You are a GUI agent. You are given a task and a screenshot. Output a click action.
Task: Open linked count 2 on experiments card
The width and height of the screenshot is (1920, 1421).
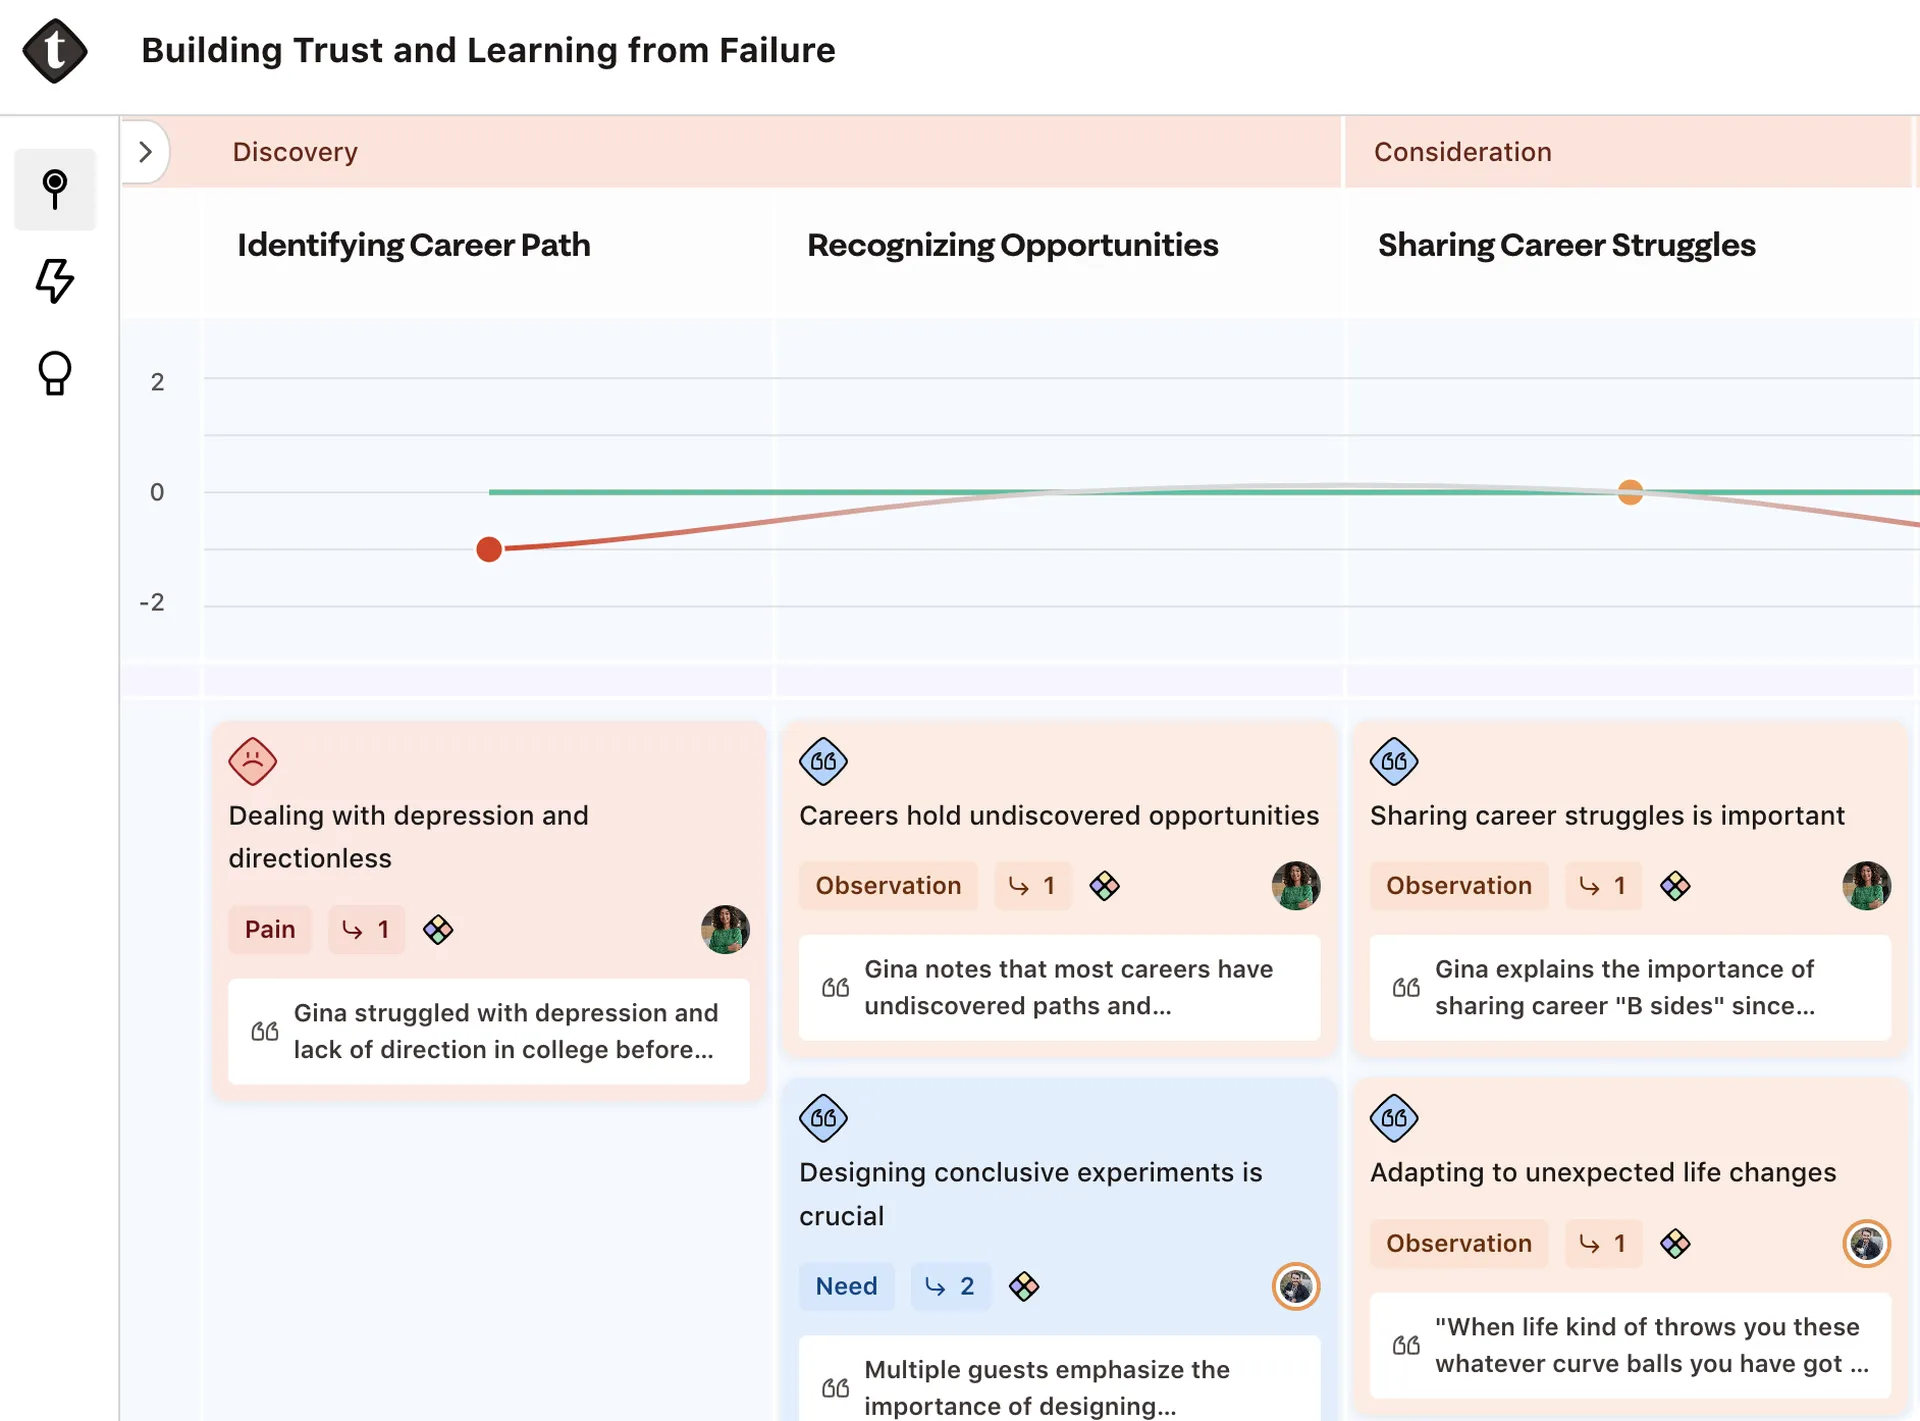(950, 1287)
